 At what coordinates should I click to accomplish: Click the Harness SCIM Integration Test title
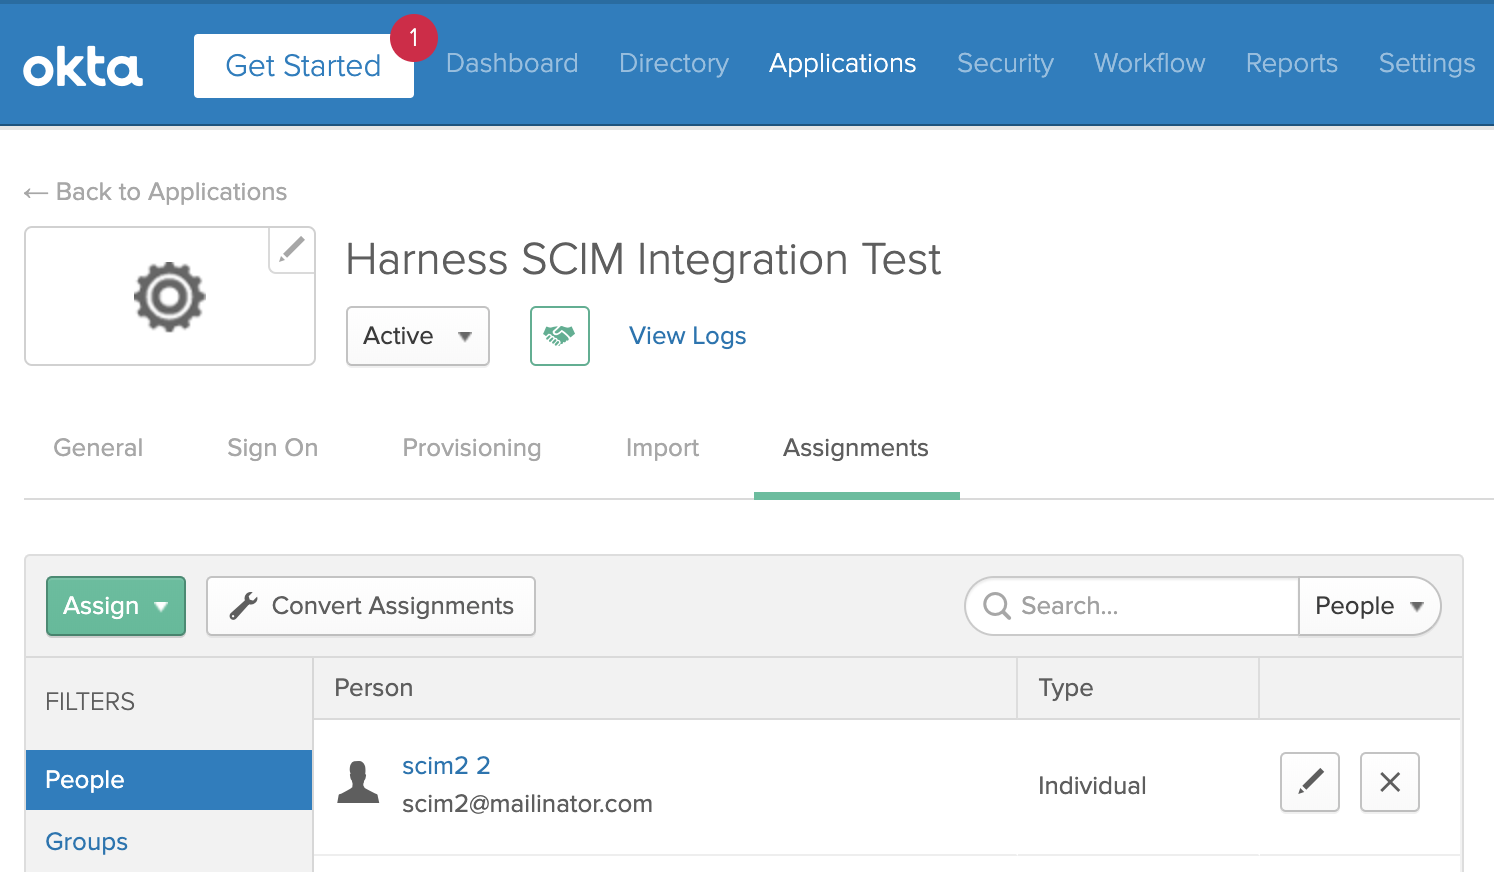643,260
